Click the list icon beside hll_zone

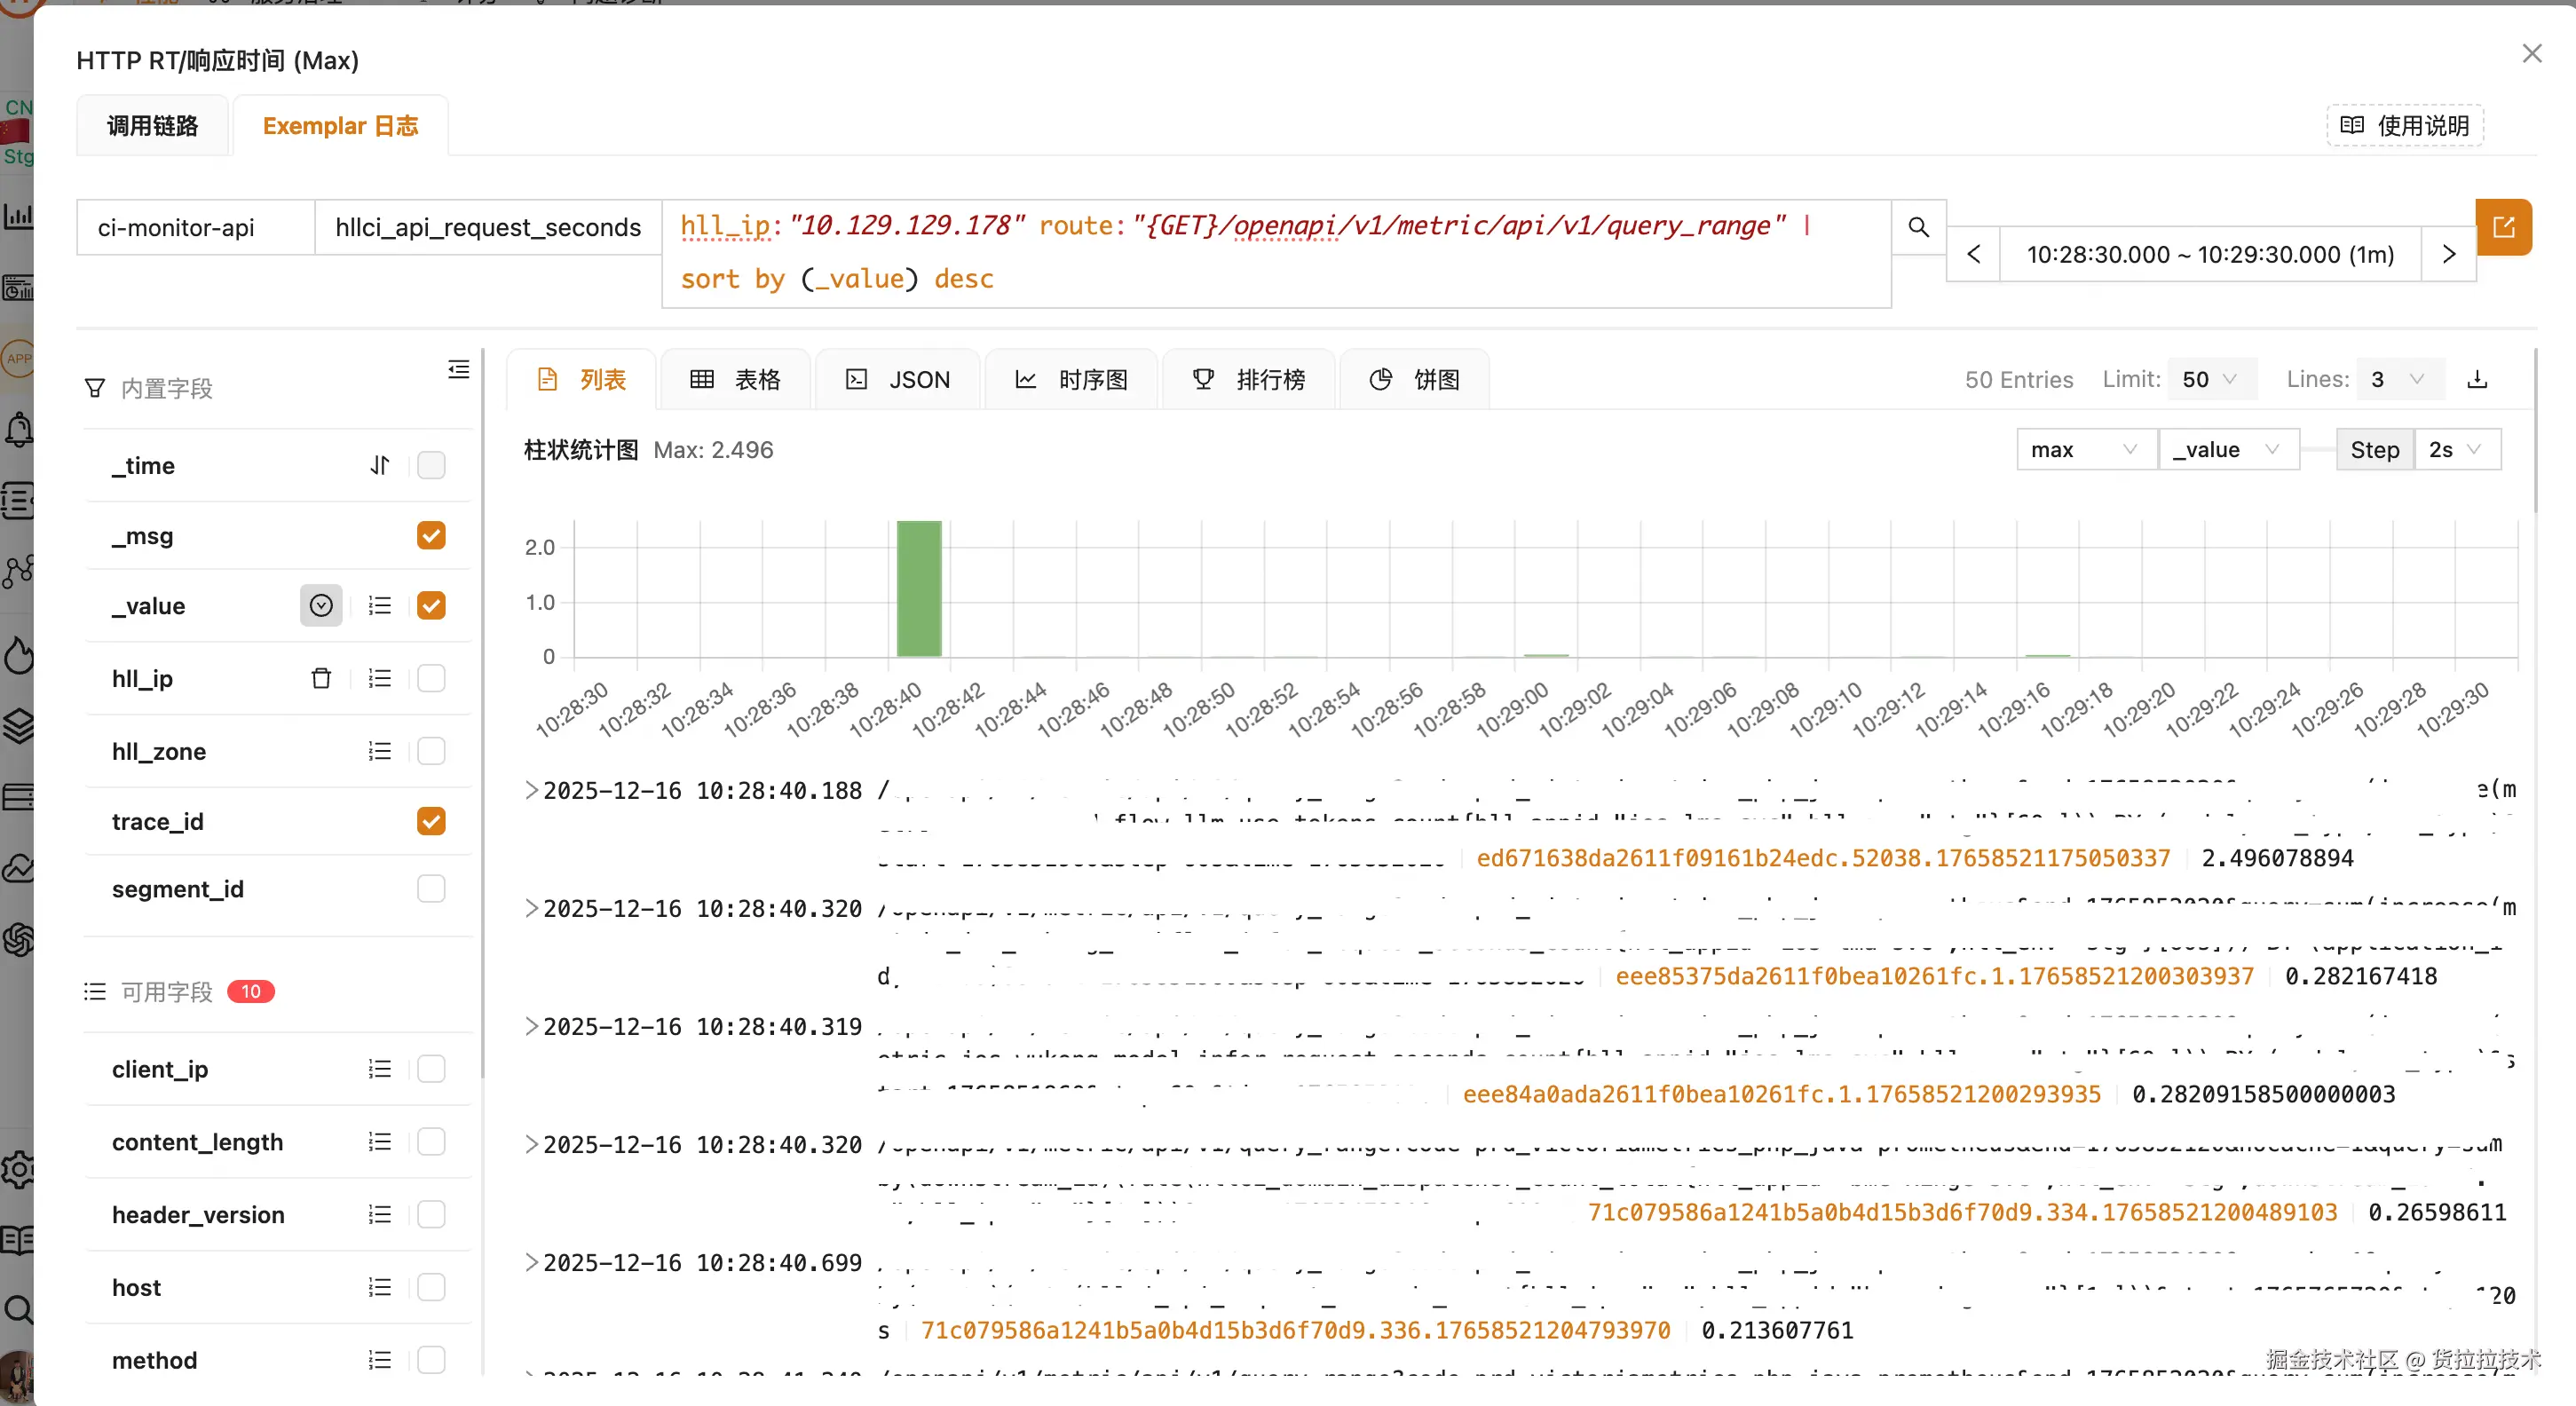click(x=379, y=751)
